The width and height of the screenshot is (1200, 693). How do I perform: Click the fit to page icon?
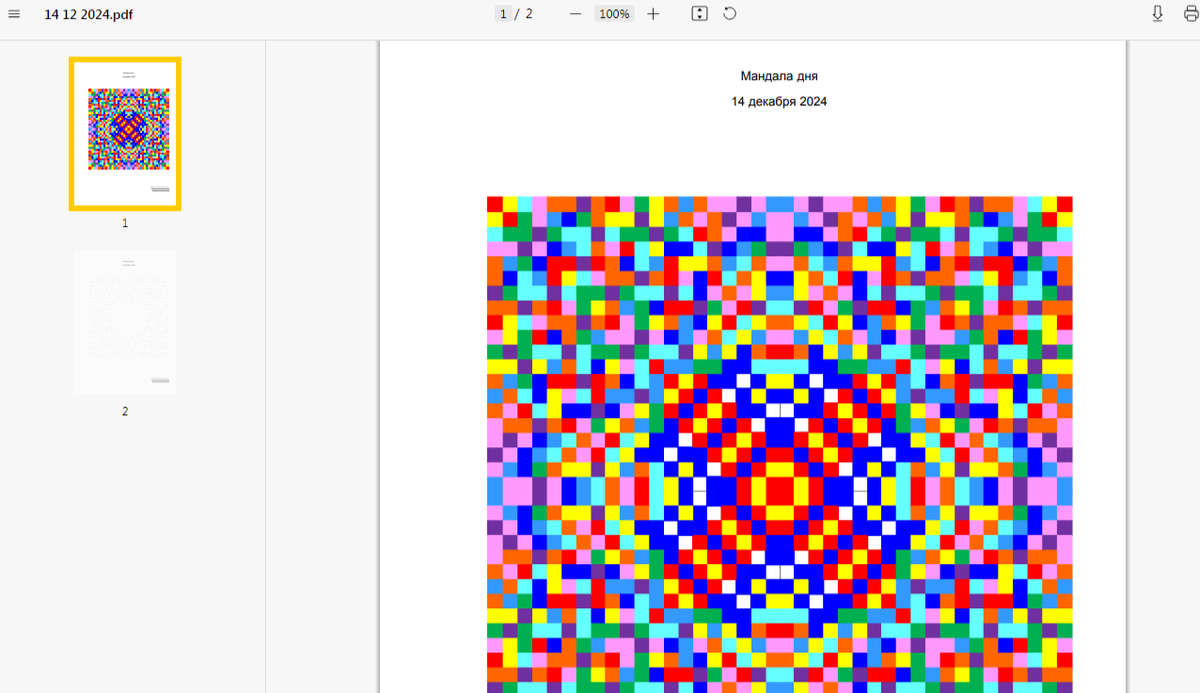[x=700, y=14]
